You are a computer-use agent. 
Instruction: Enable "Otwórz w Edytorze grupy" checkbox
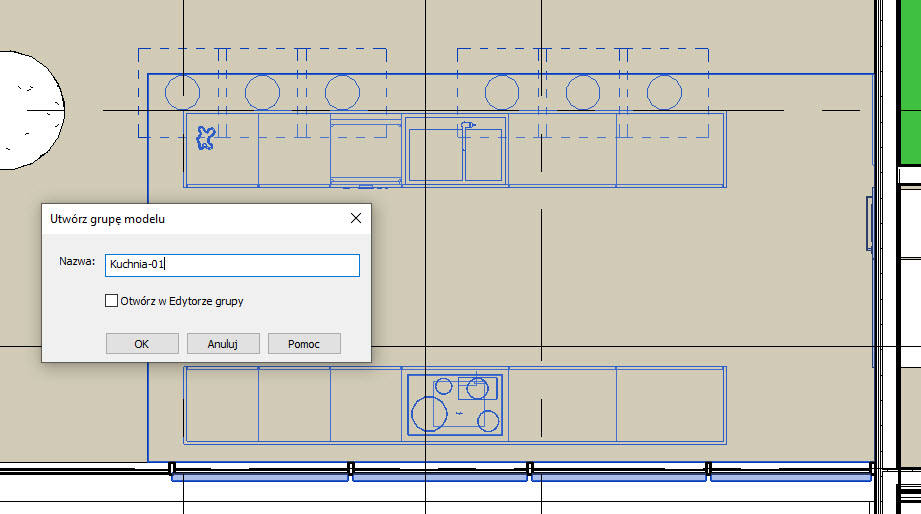(112, 300)
